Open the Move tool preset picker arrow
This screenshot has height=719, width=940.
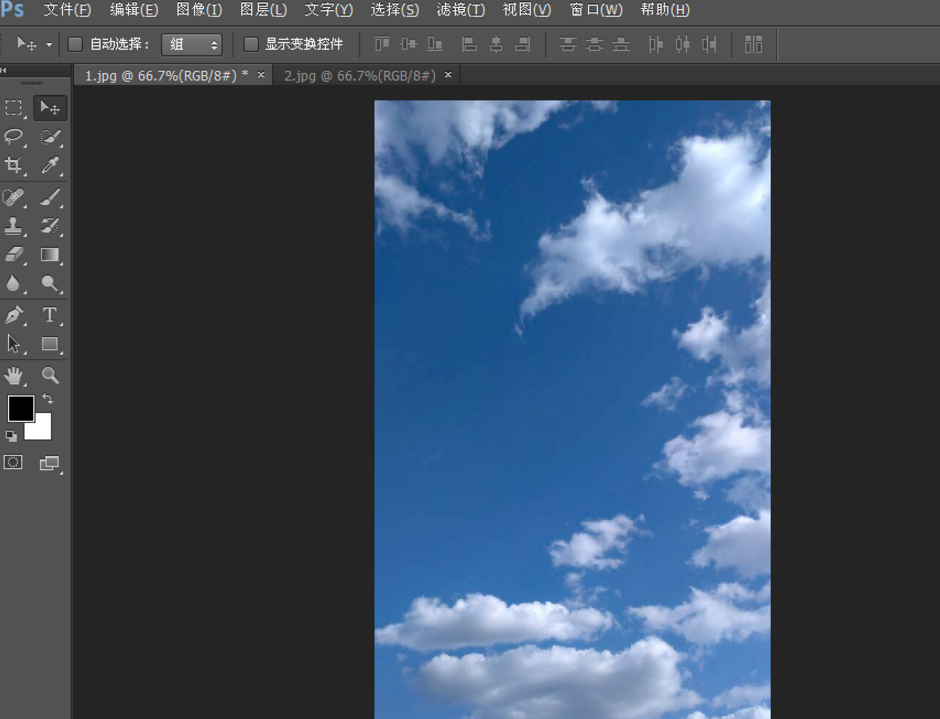point(49,45)
